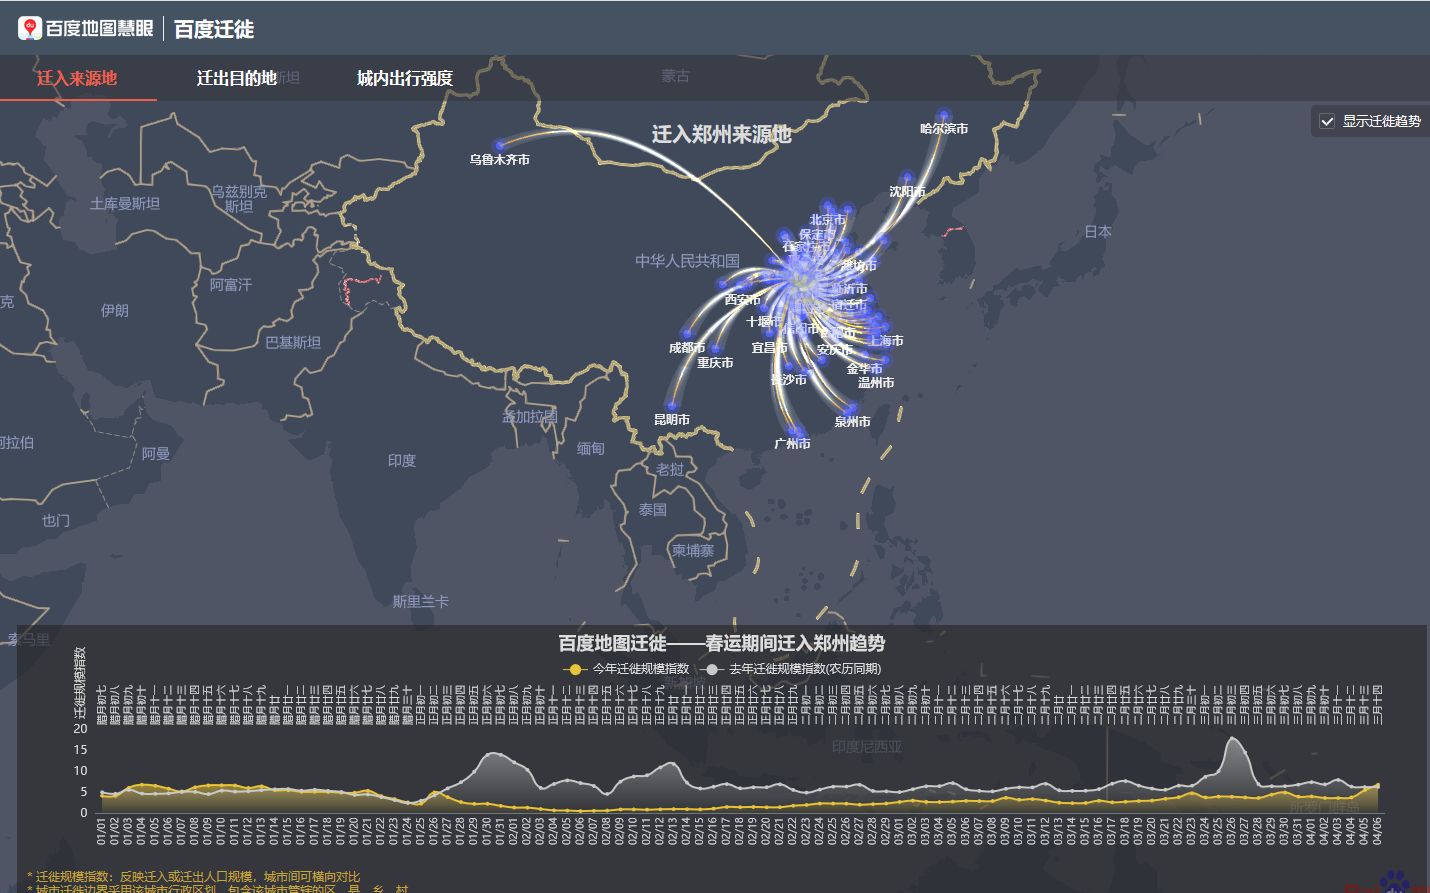
Task: Click the 斯里兰卡 map label
Action: pos(421,601)
